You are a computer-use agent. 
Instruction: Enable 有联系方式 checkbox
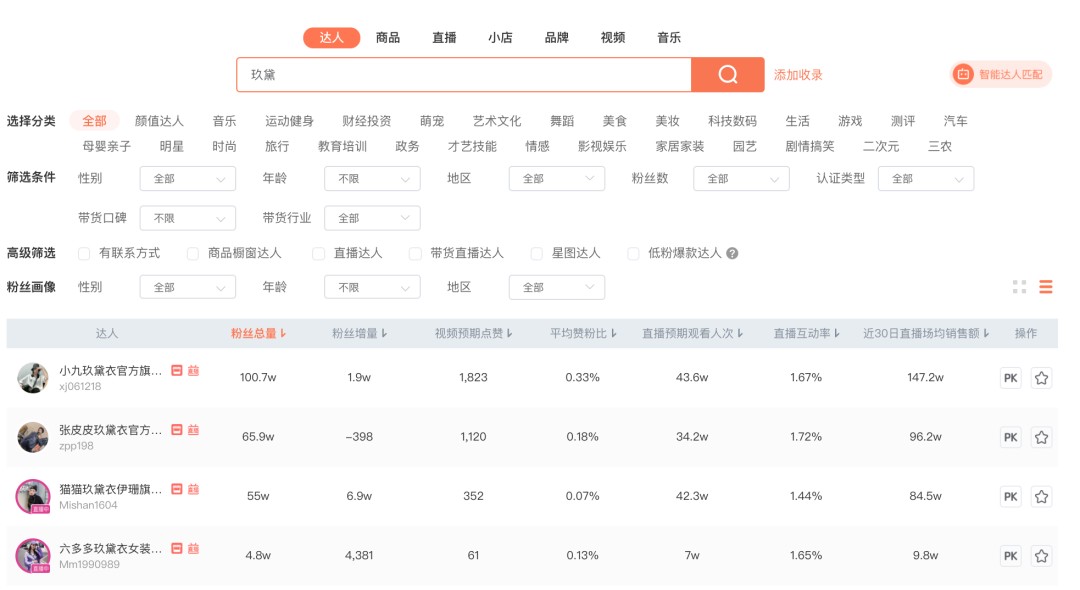tap(84, 253)
